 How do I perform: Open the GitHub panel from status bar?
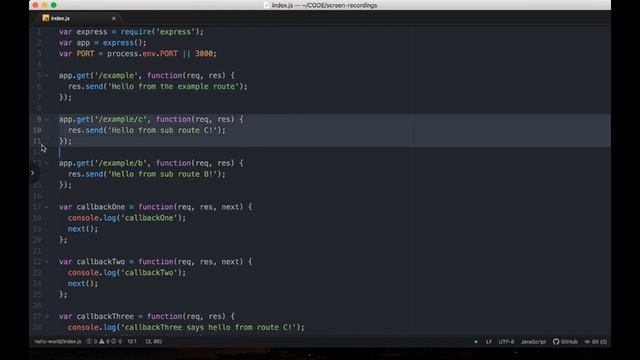point(565,342)
